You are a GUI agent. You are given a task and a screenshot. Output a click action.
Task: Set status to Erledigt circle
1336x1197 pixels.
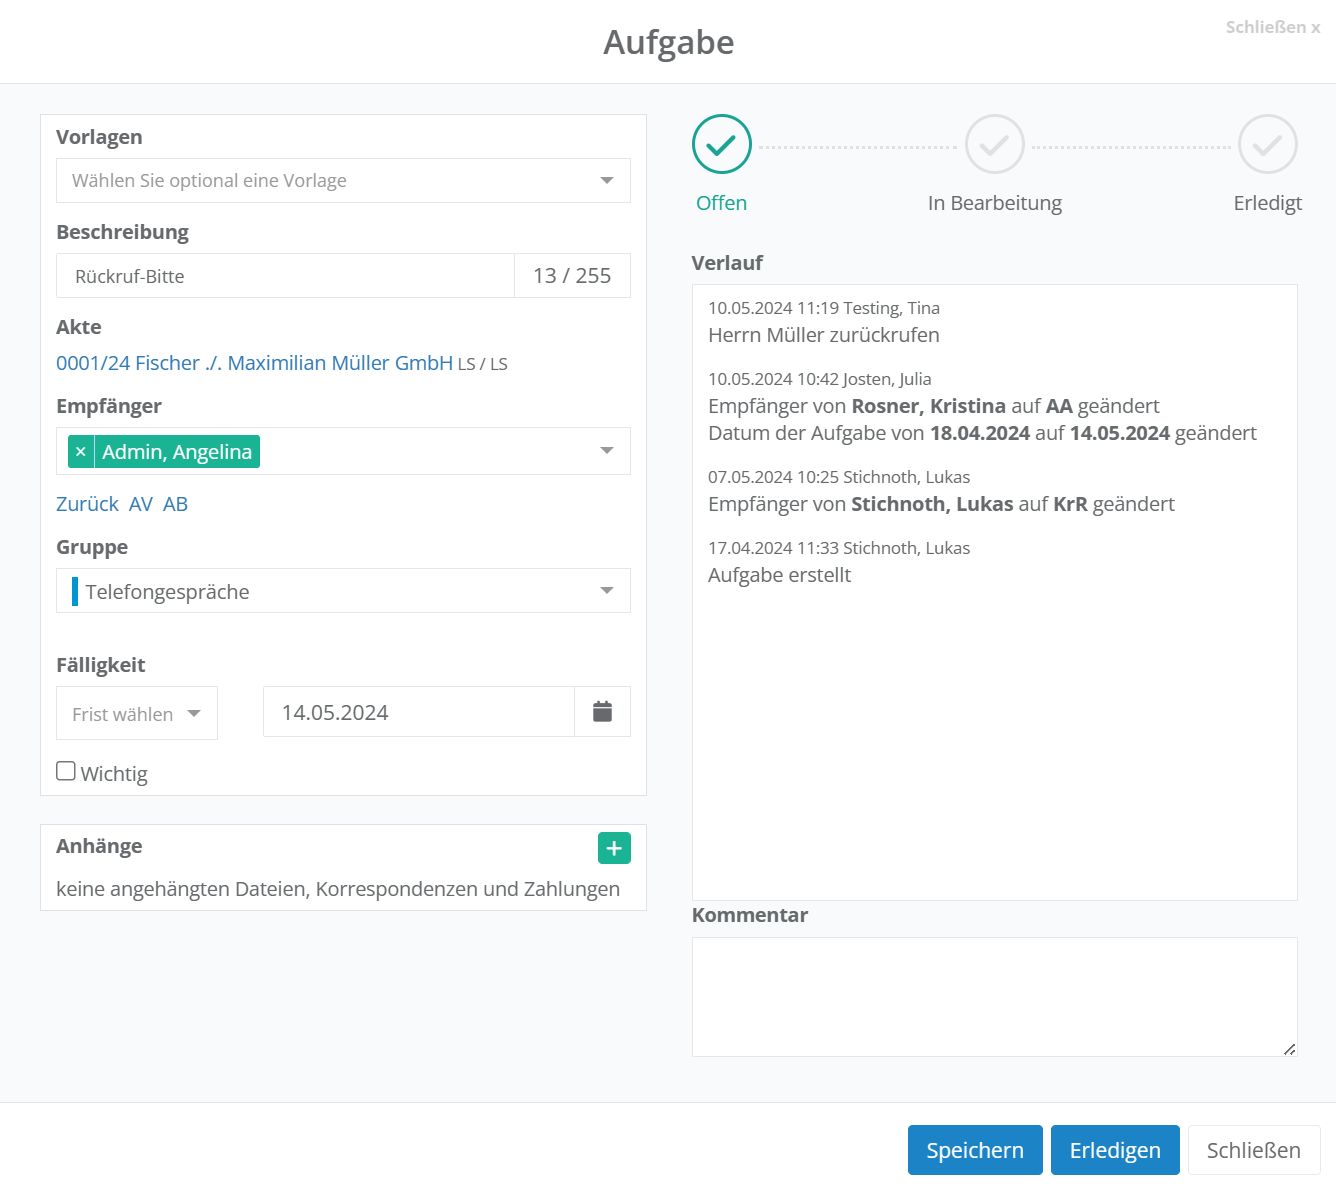click(1267, 145)
